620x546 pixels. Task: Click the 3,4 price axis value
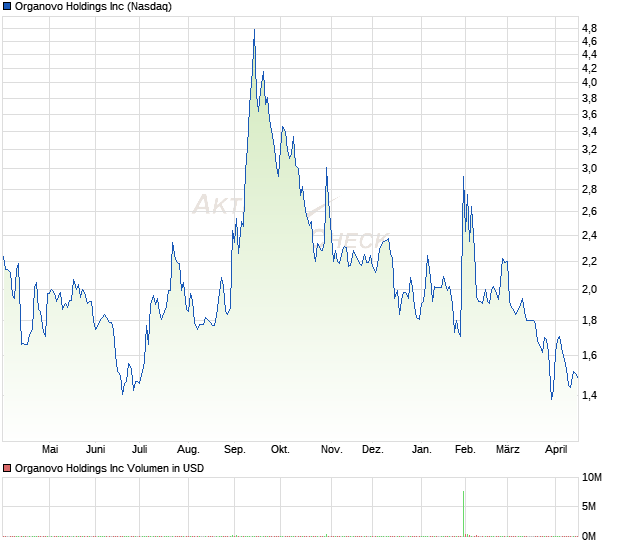pos(589,131)
